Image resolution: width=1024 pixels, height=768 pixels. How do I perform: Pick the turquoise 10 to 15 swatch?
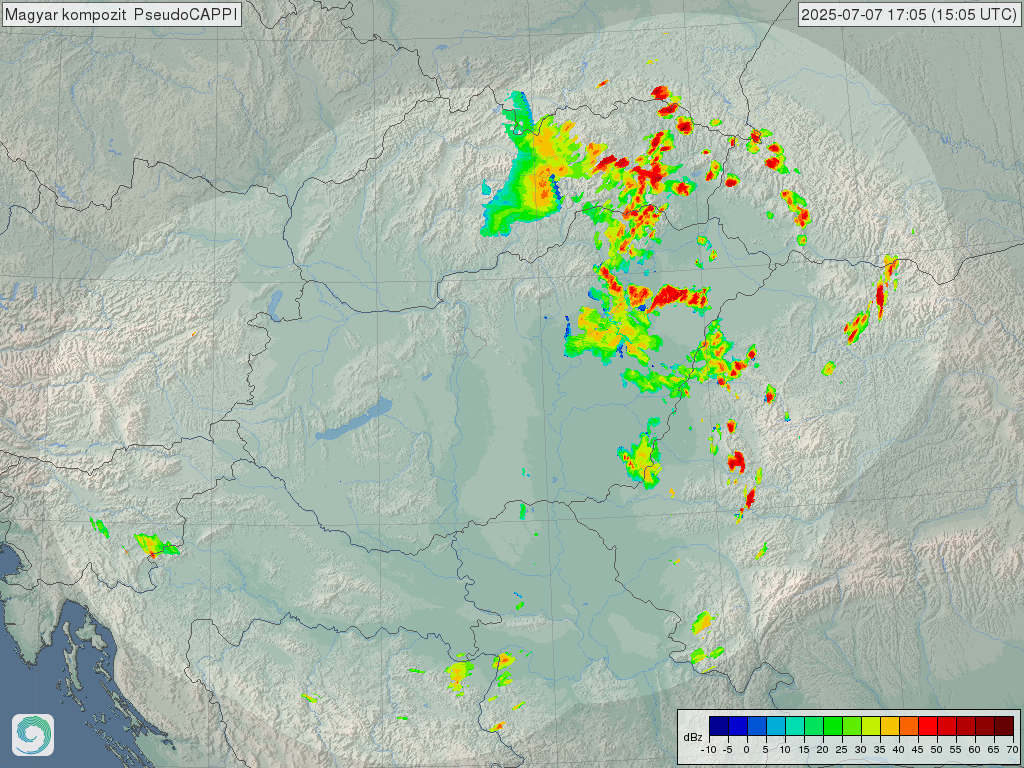(795, 726)
